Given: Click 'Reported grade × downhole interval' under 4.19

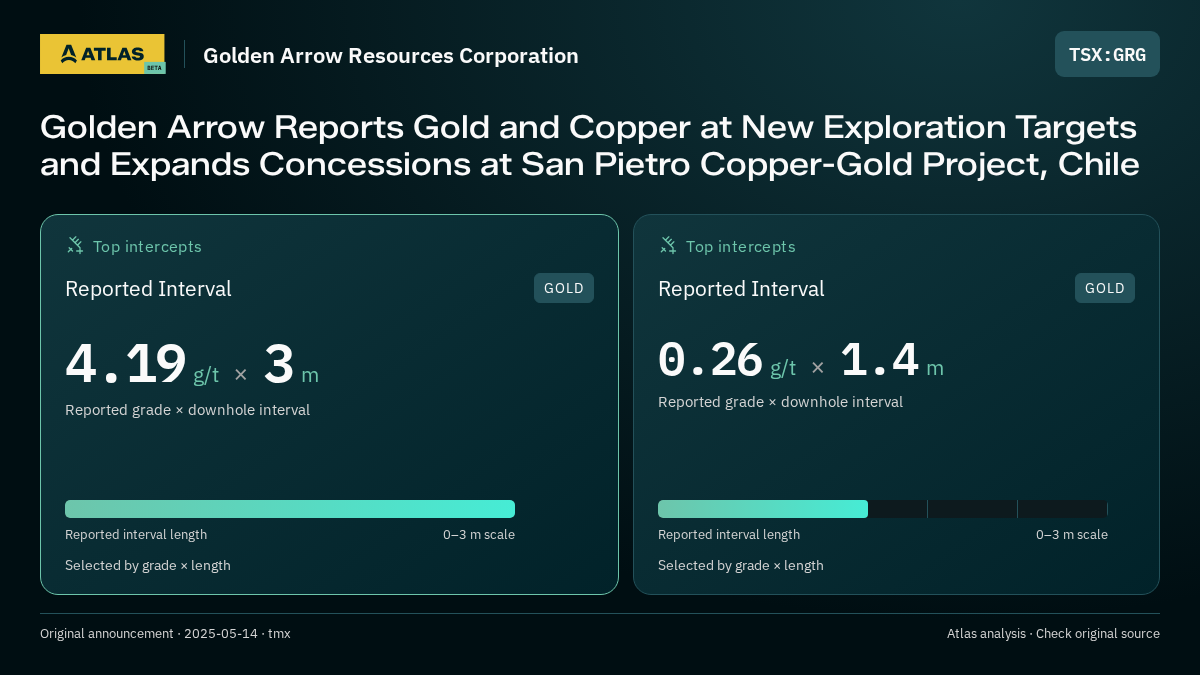Looking at the screenshot, I should coord(187,410).
